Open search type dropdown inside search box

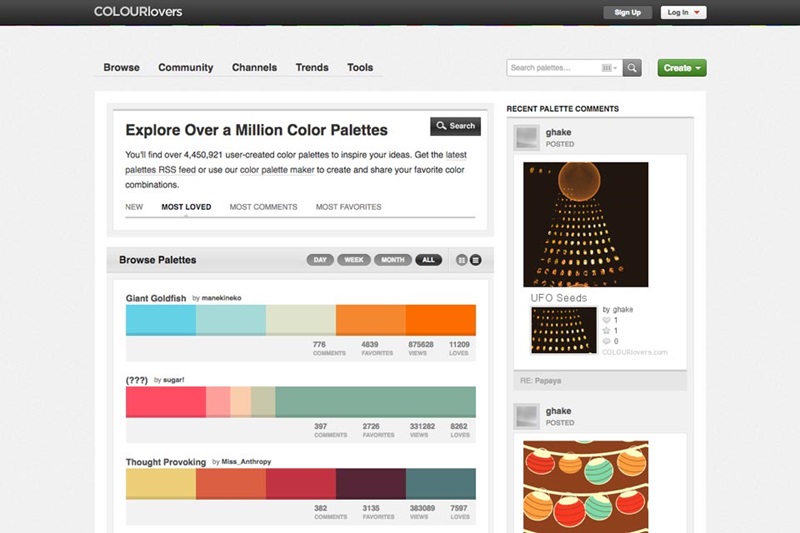pyautogui.click(x=607, y=68)
